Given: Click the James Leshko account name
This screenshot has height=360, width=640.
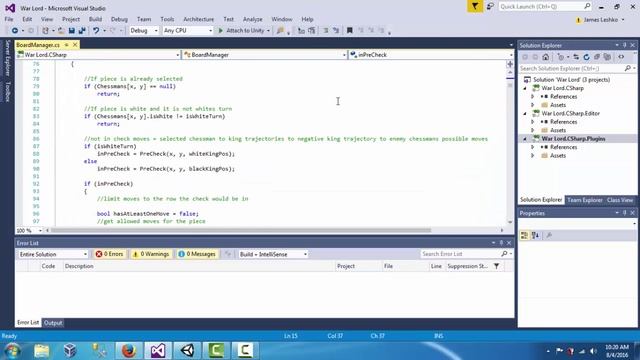Looking at the screenshot, I should click(x=600, y=20).
